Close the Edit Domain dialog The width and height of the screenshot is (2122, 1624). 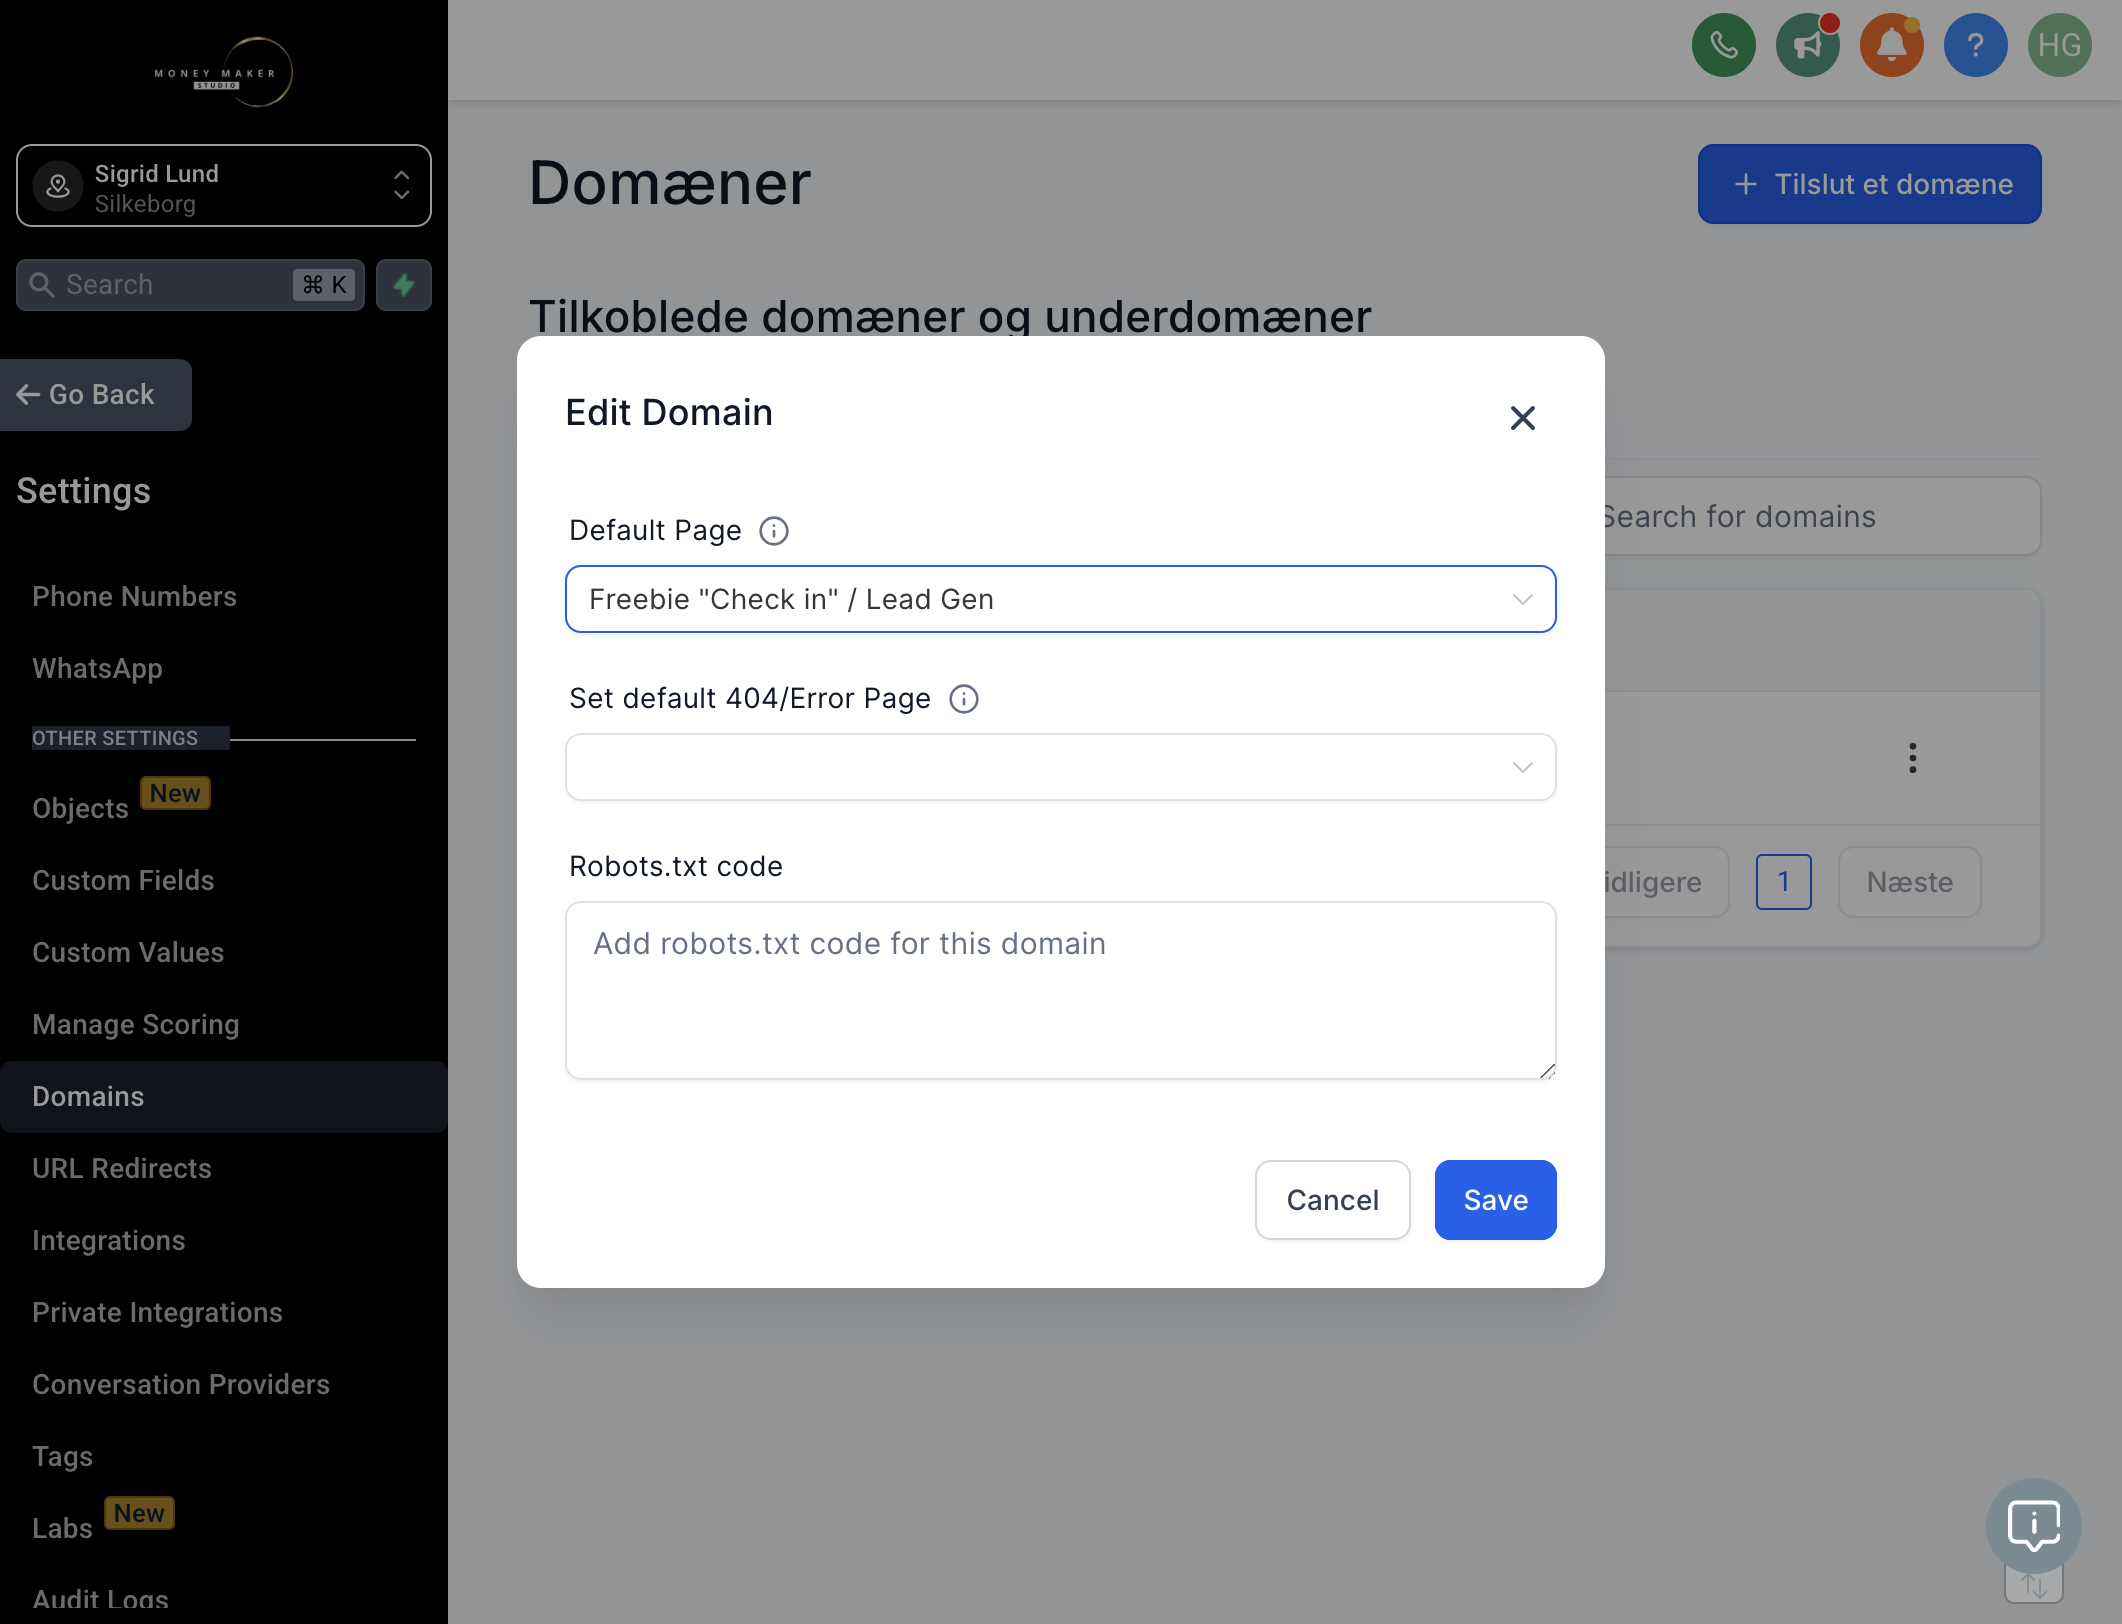(x=1522, y=418)
